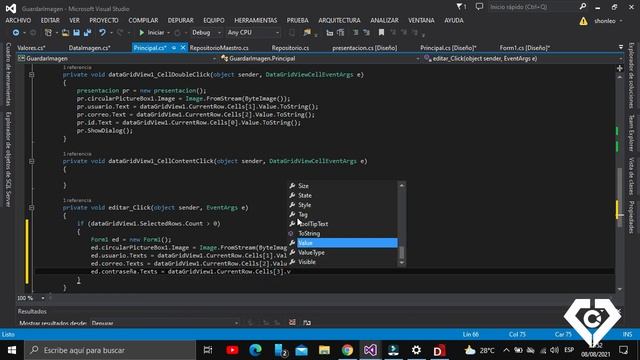Click the find in files toolbar icon
This screenshot has height=360, width=640.
(x=307, y=32)
